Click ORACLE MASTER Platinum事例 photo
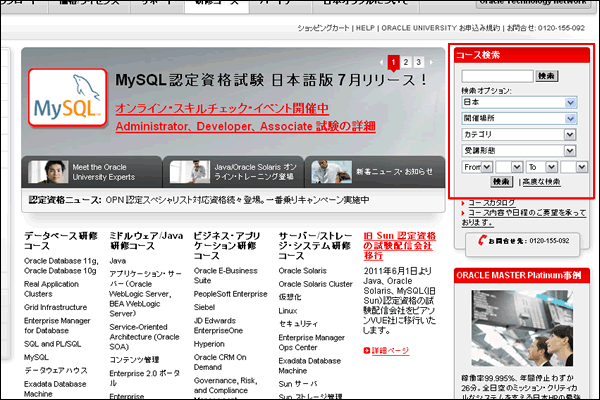 [522, 328]
